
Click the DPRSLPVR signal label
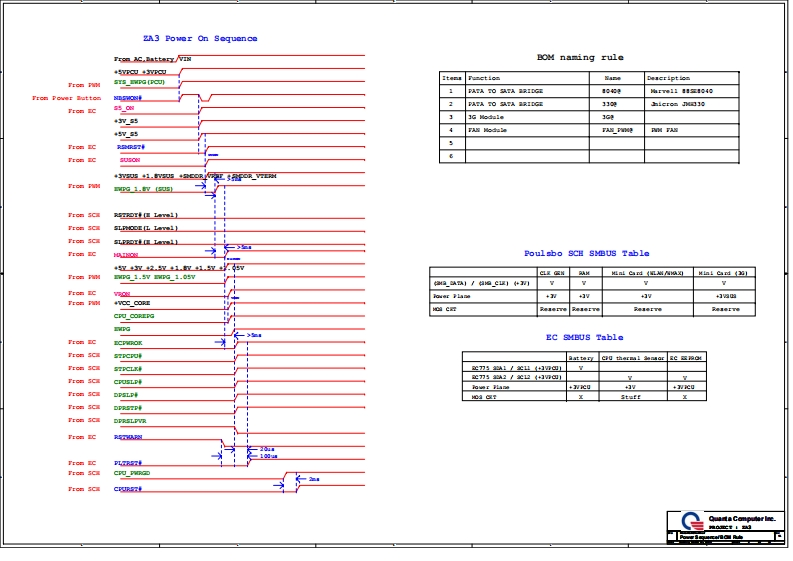click(x=130, y=421)
